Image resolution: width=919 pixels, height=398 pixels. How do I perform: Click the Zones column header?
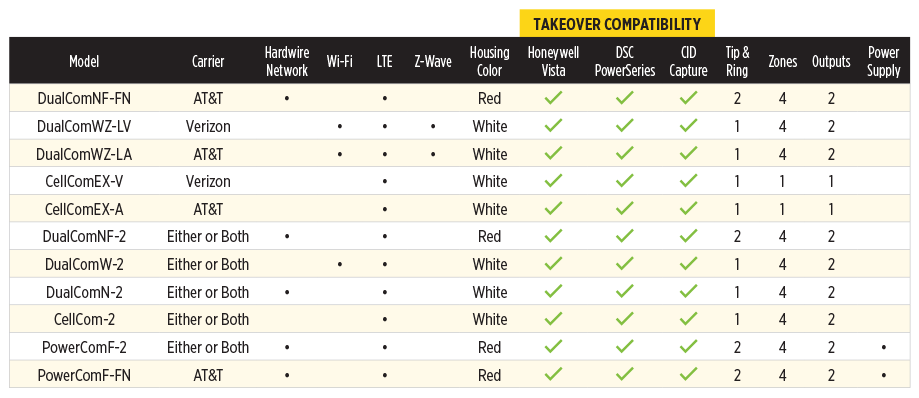[782, 62]
